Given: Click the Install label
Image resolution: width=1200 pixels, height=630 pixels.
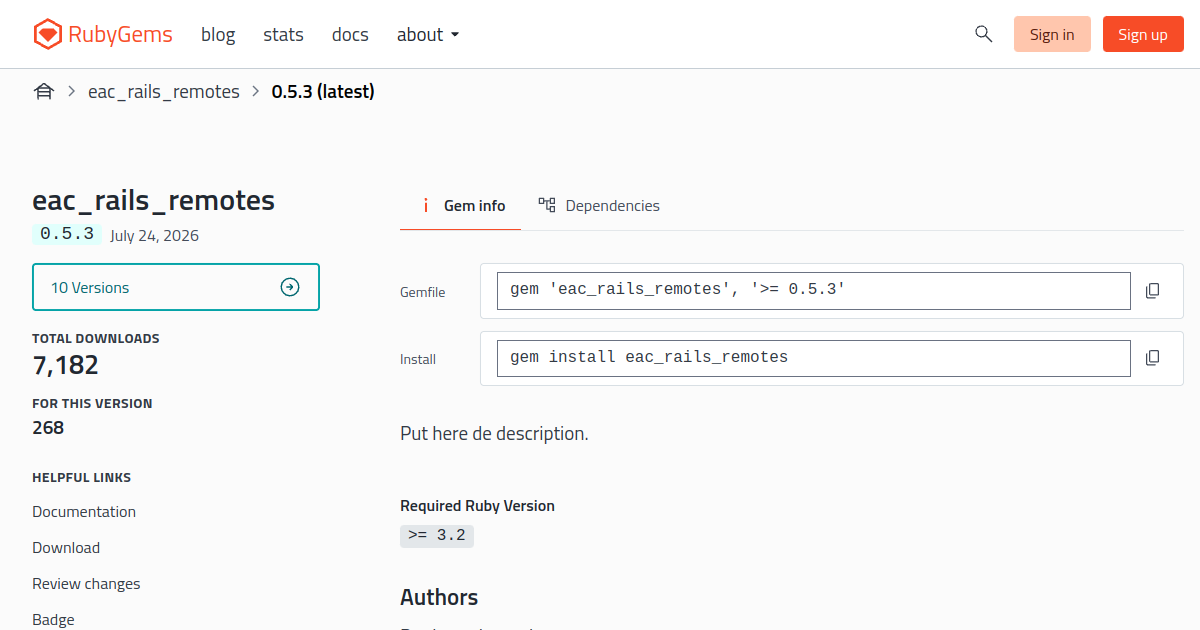Looking at the screenshot, I should (x=418, y=359).
